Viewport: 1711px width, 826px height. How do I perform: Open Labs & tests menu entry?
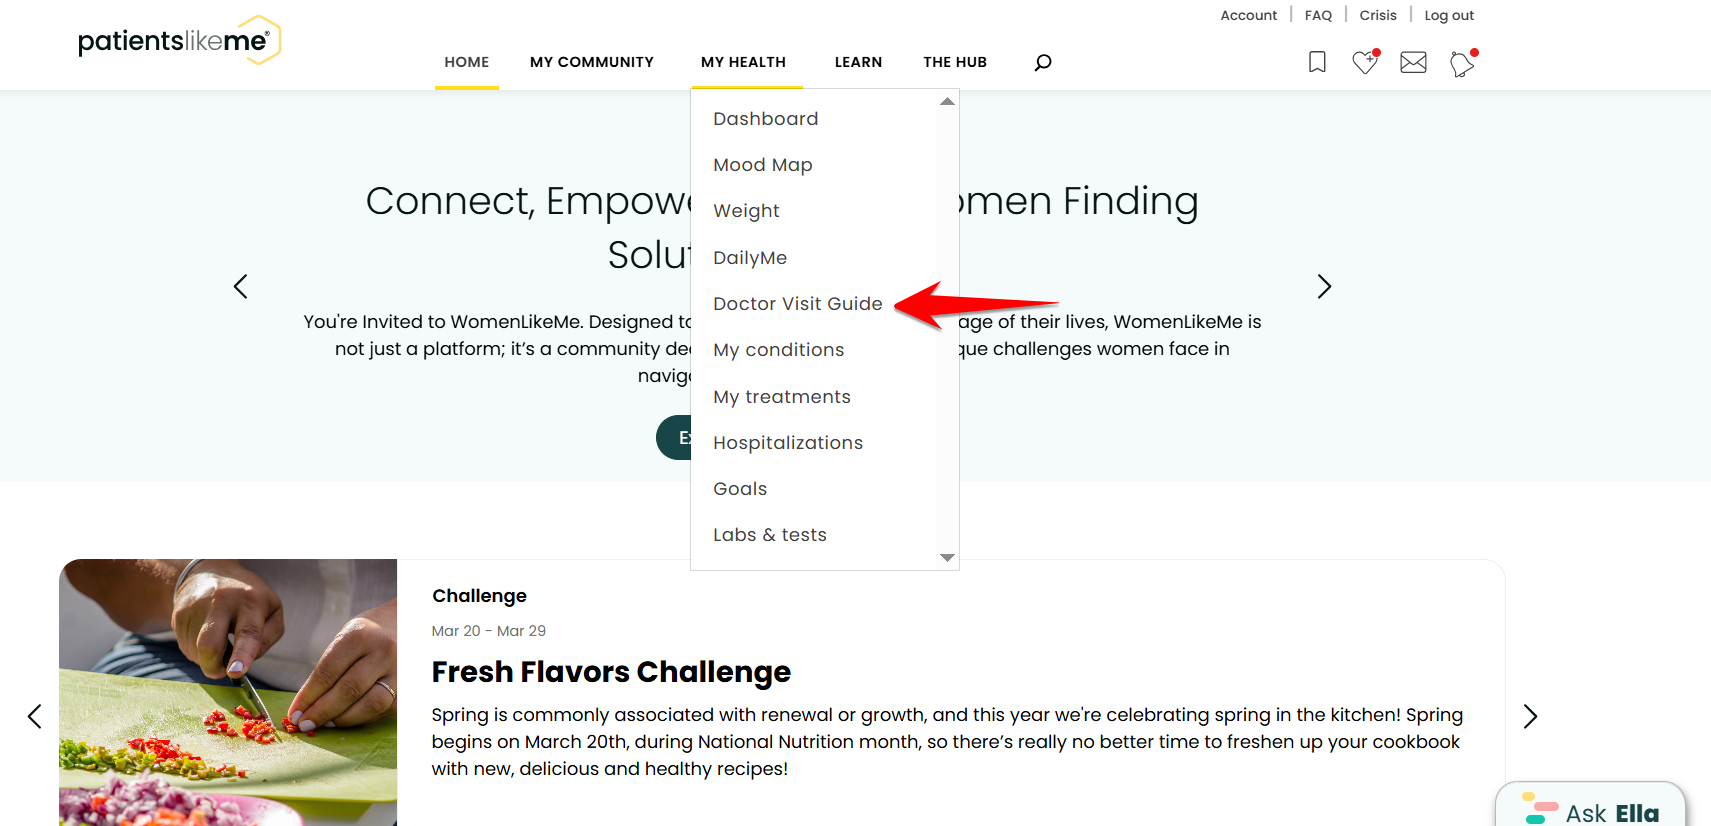click(x=769, y=535)
